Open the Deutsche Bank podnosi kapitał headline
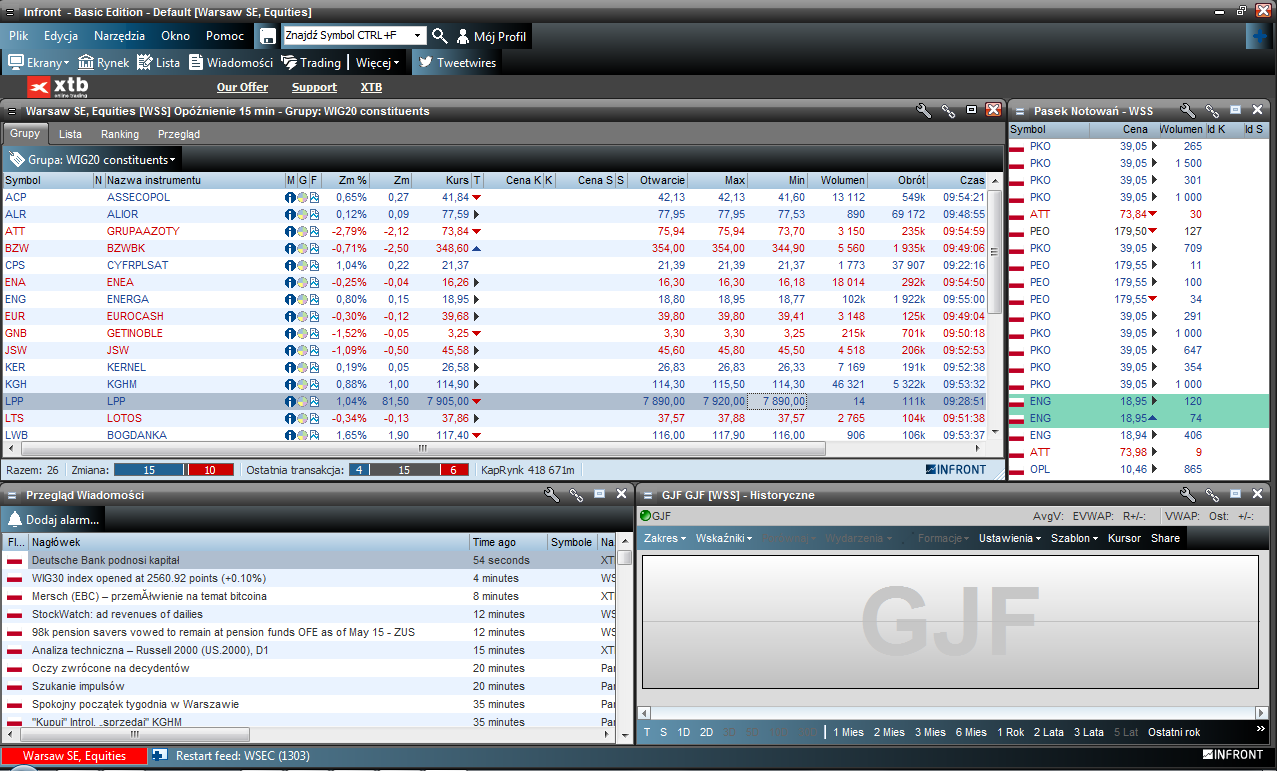This screenshot has width=1277, height=771. [105, 560]
